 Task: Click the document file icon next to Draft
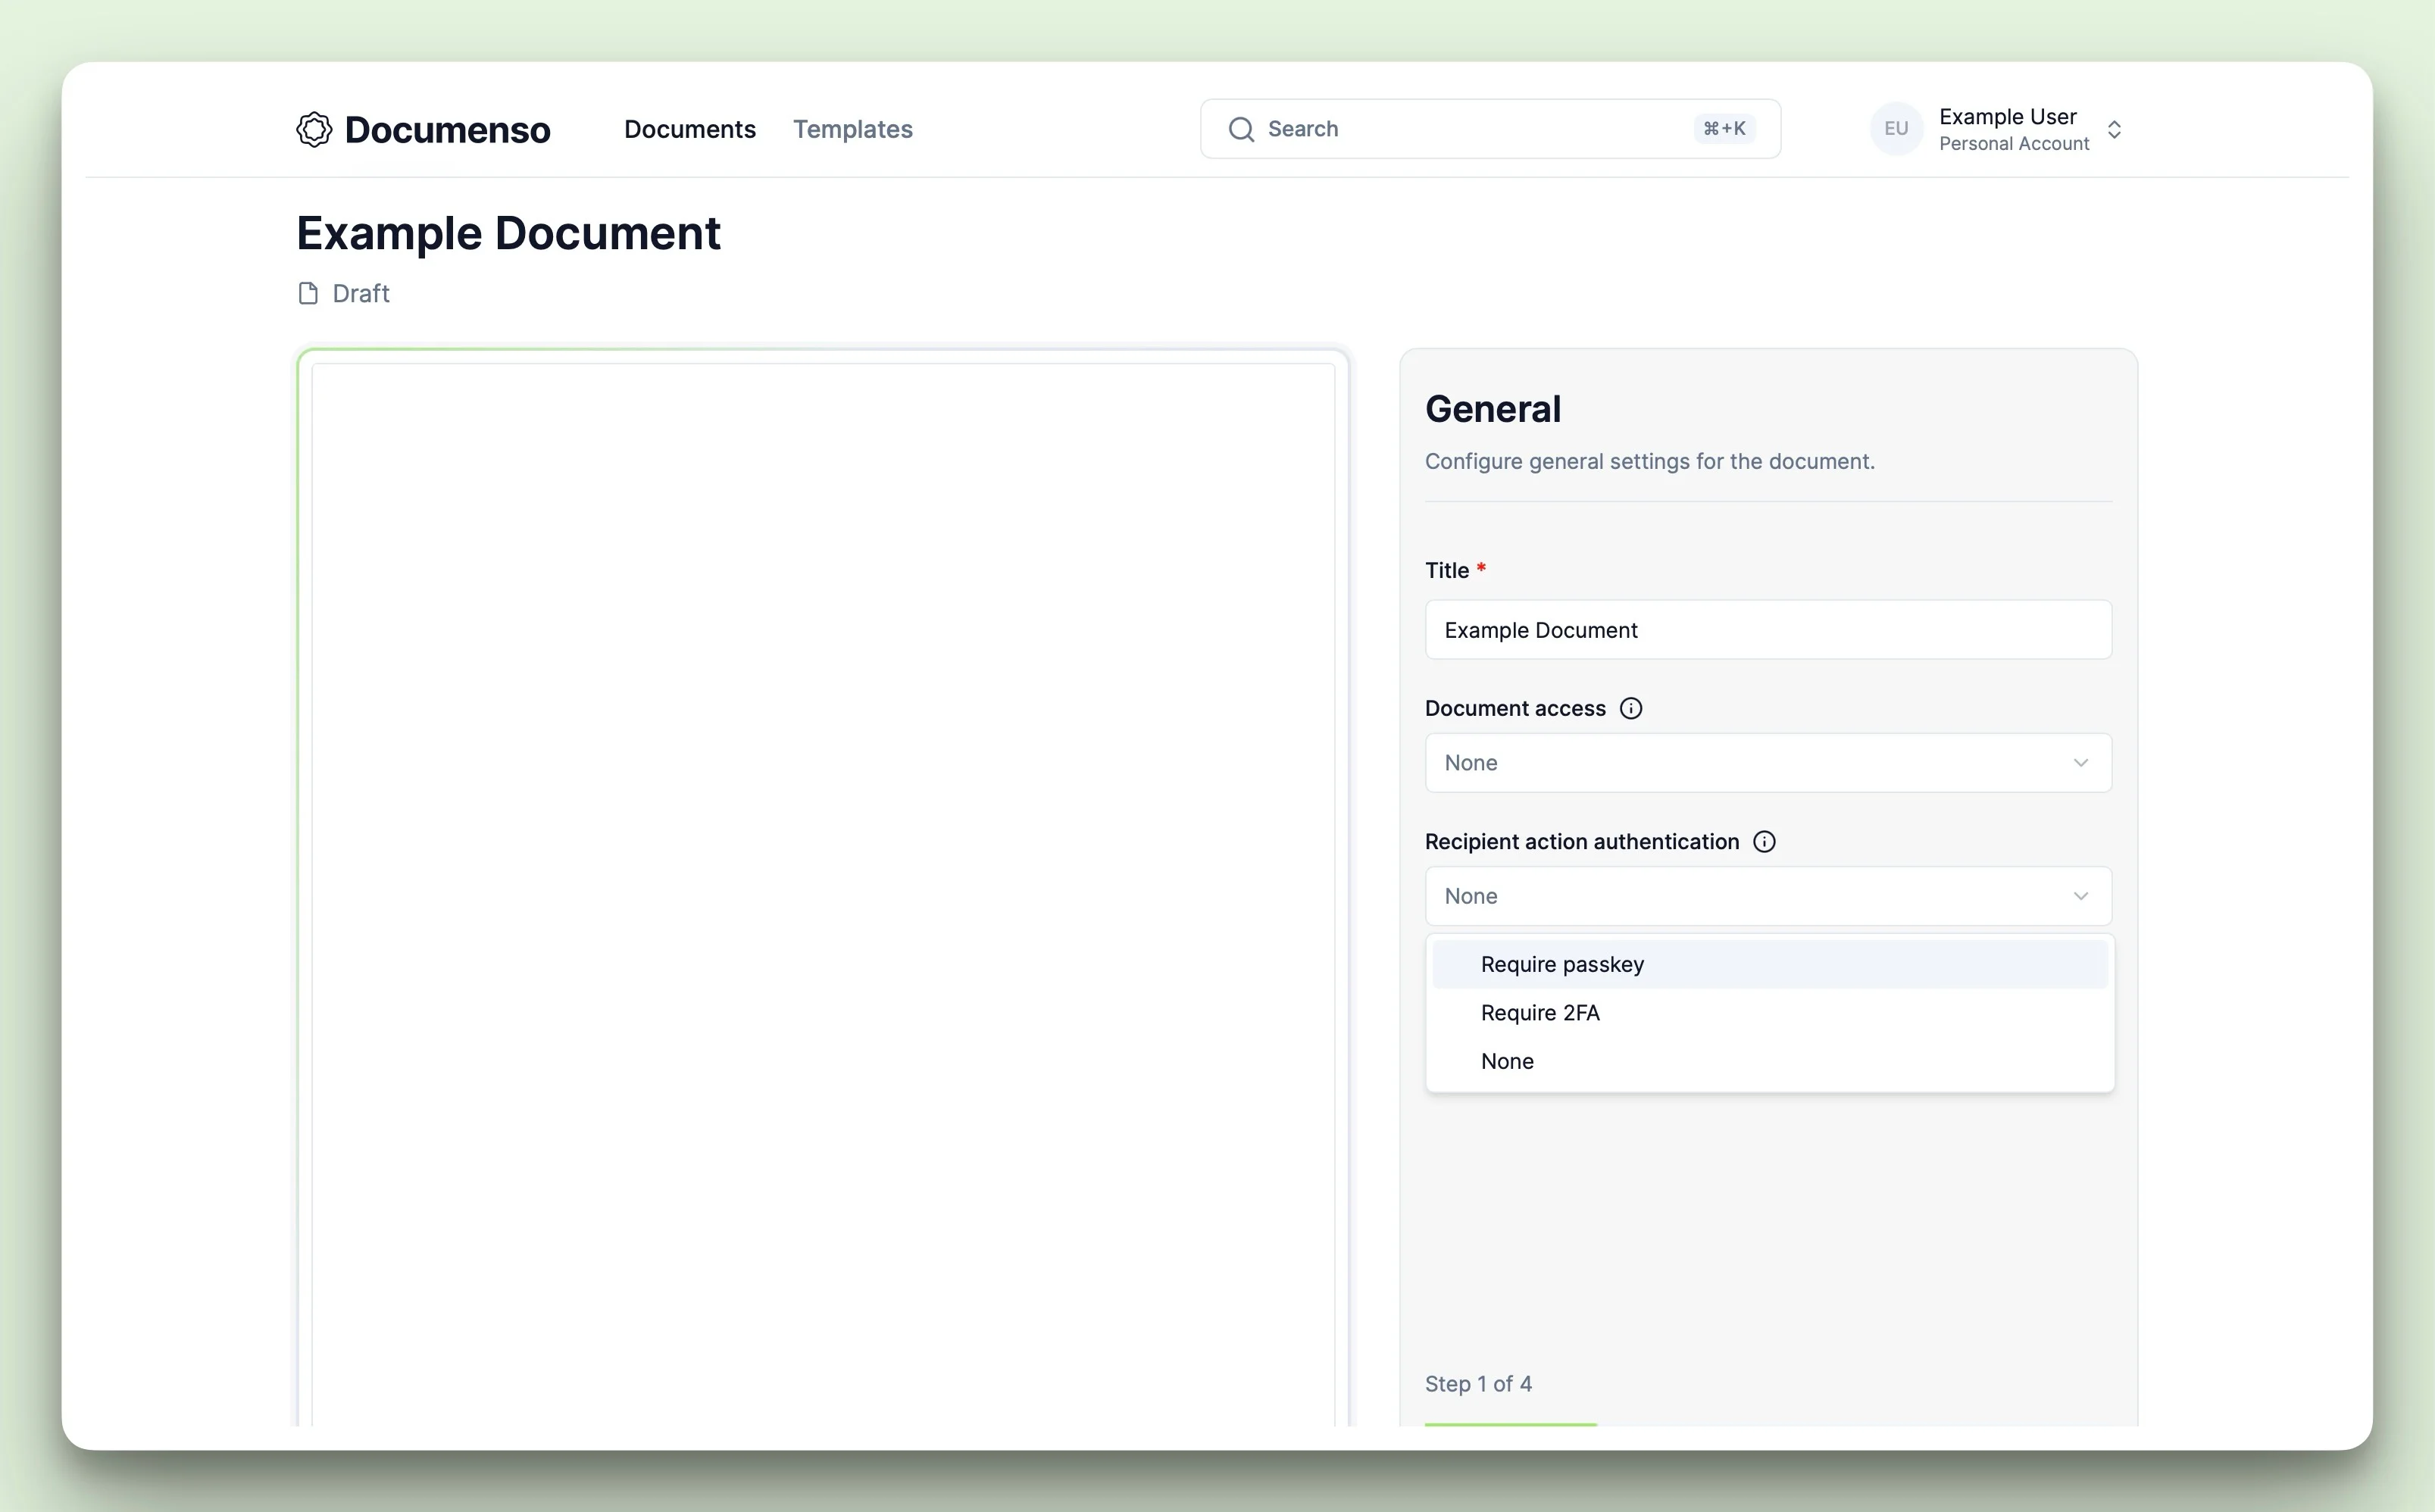[308, 292]
